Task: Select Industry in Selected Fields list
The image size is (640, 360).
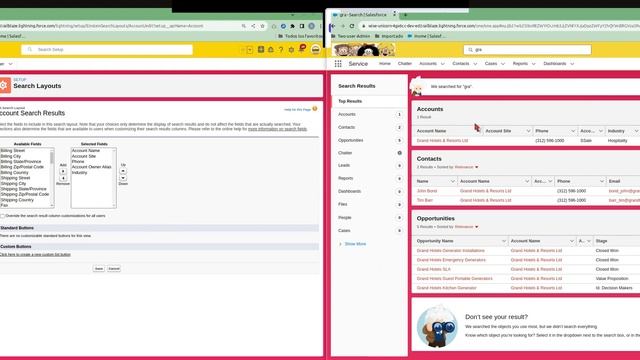Action: coord(80,173)
